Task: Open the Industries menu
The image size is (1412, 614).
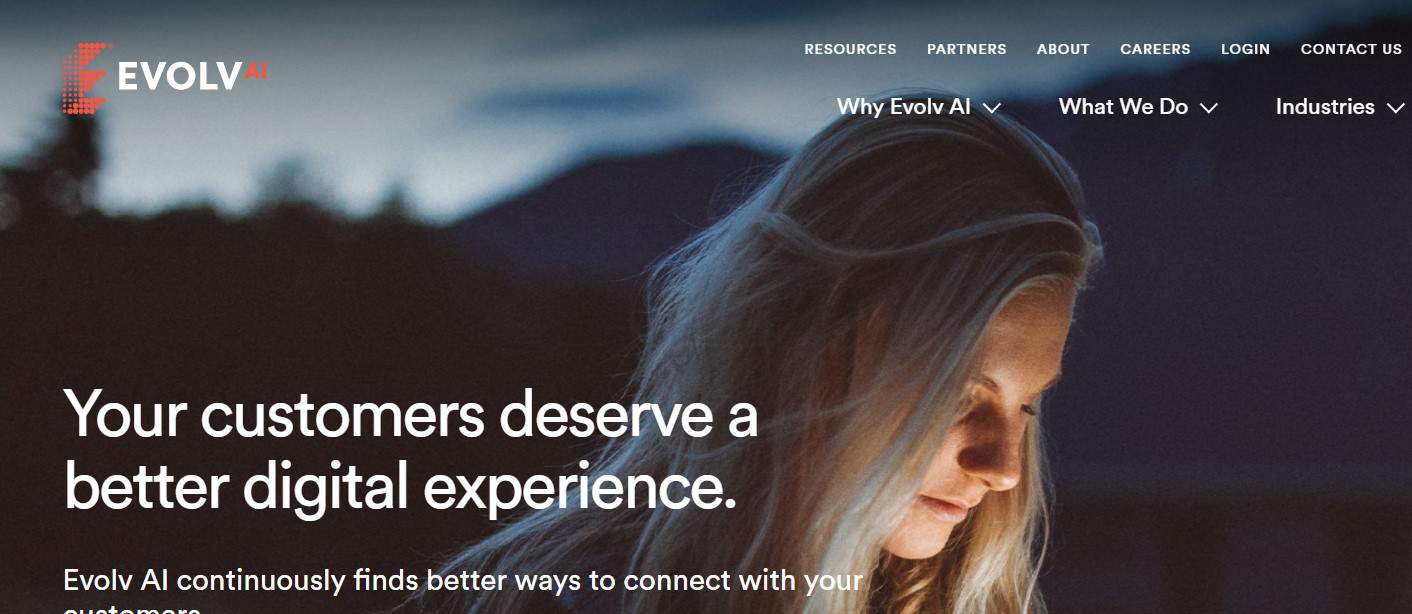Action: point(1325,107)
